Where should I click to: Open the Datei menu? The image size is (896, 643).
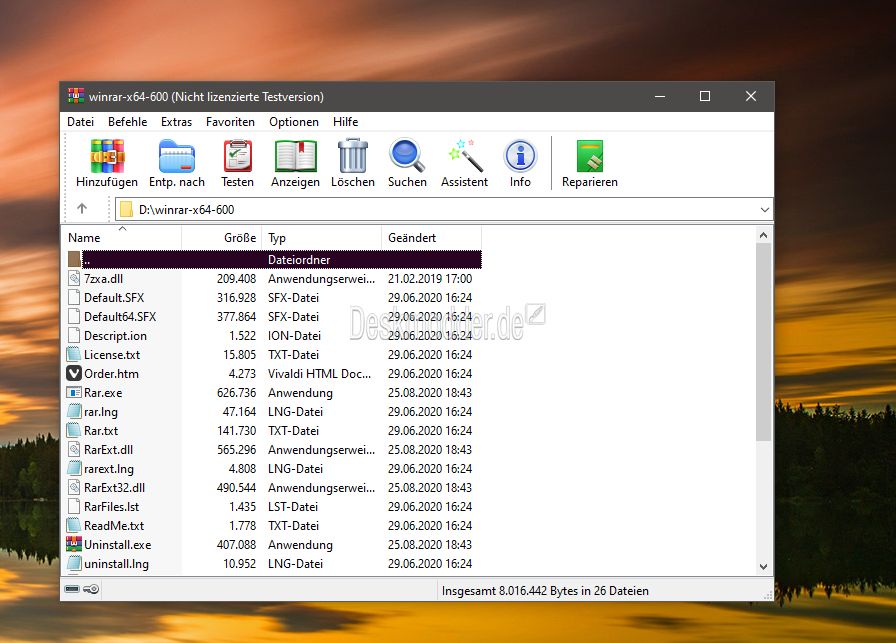click(x=81, y=122)
